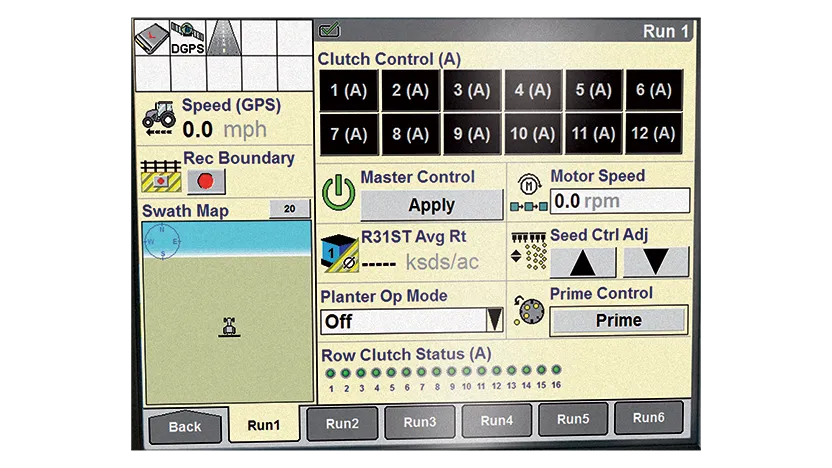Click the R31ST product box icon
The height and width of the screenshot is (468, 832).
tap(340, 254)
